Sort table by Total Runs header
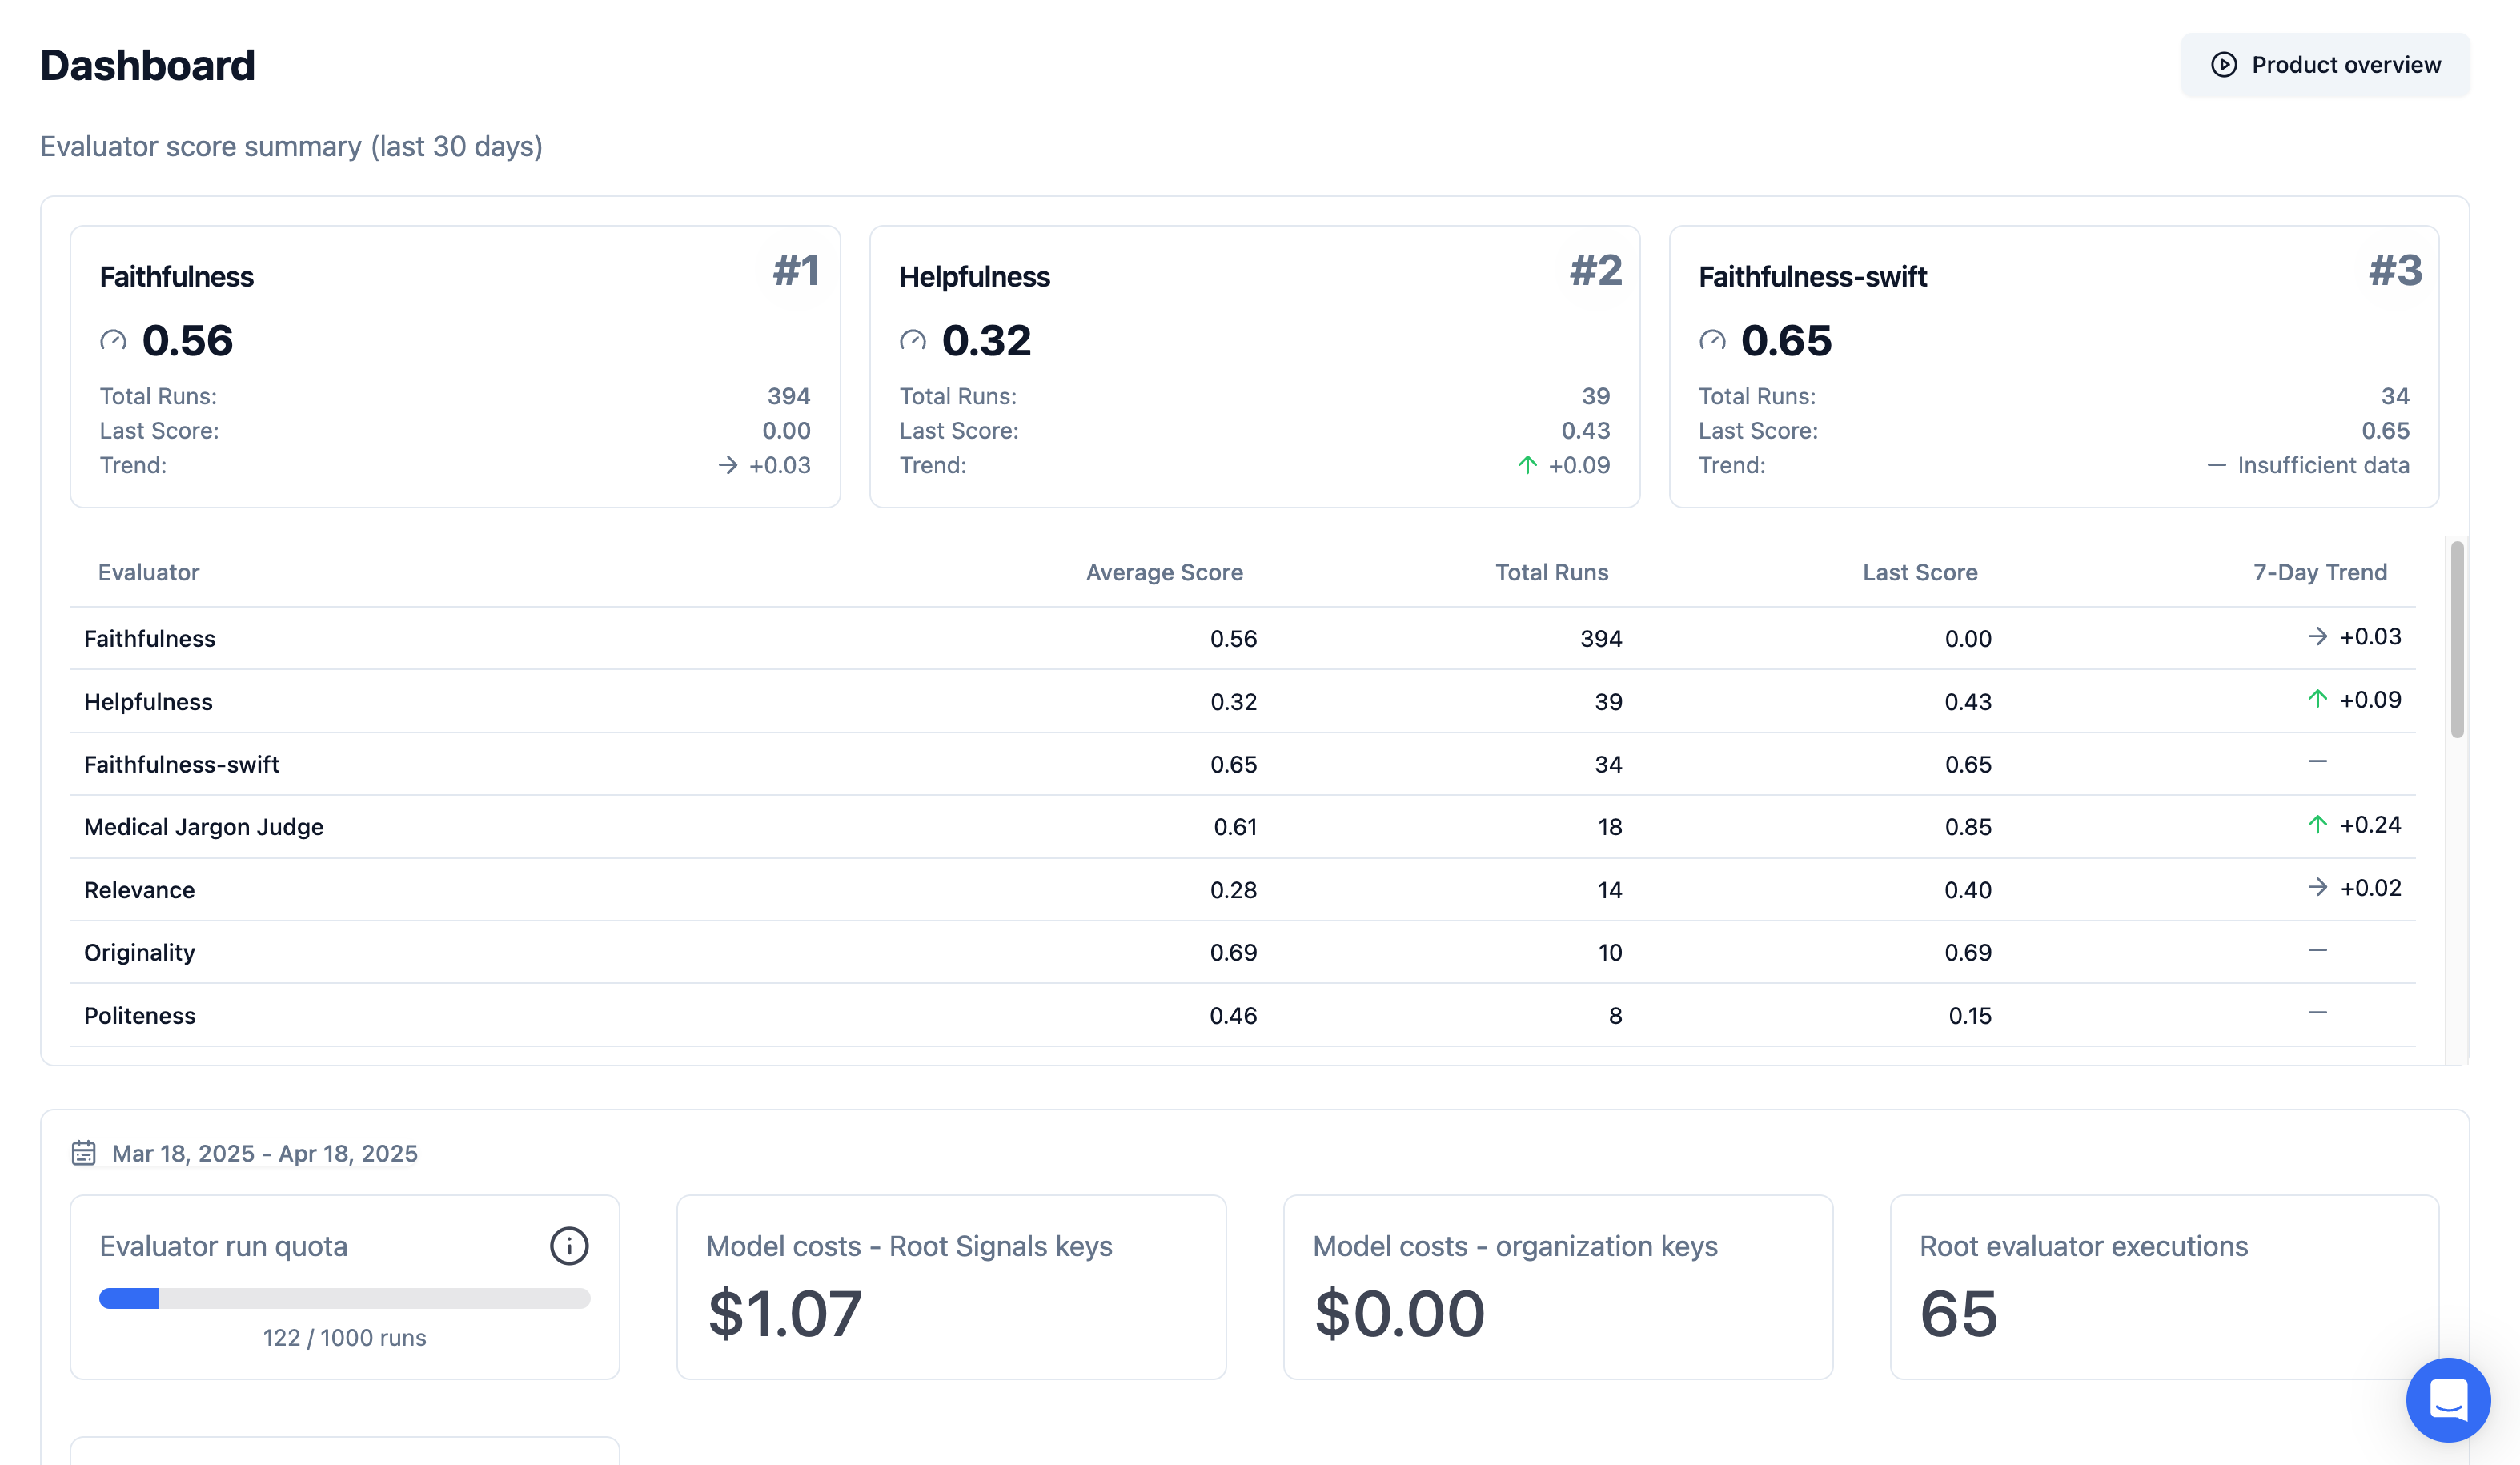Image resolution: width=2520 pixels, height=1465 pixels. (1551, 572)
